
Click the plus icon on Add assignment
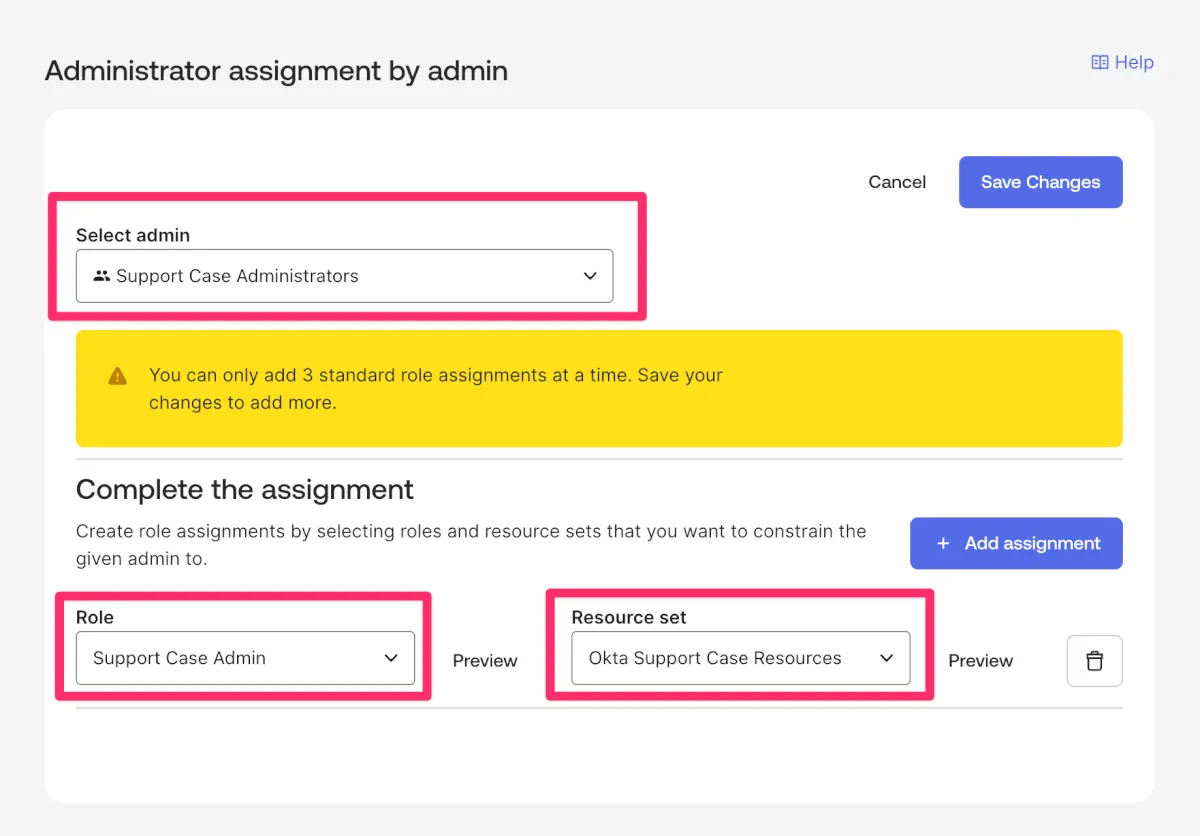tap(942, 543)
